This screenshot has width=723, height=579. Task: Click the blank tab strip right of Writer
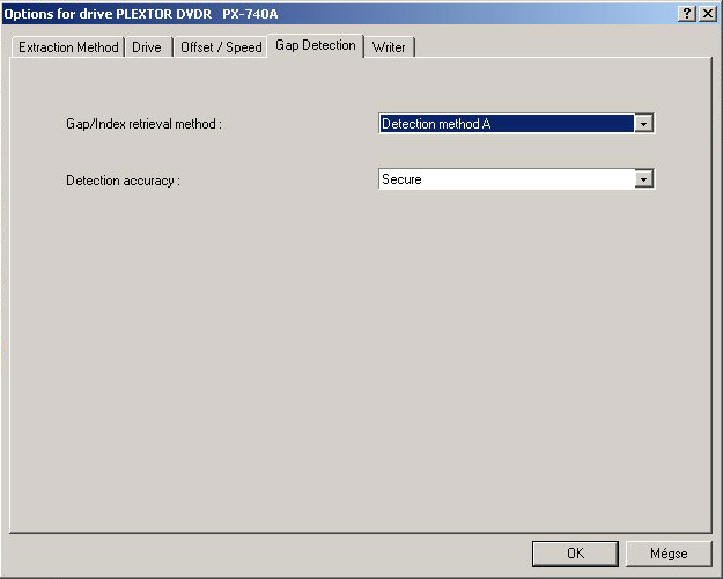(x=560, y=47)
